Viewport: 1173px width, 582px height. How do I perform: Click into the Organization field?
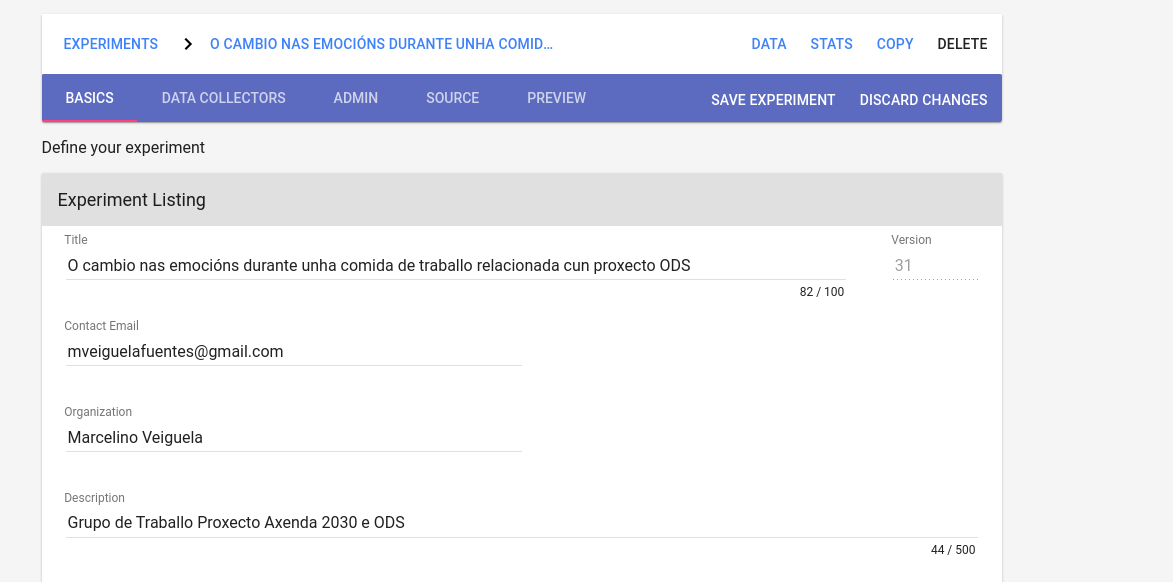coord(293,438)
